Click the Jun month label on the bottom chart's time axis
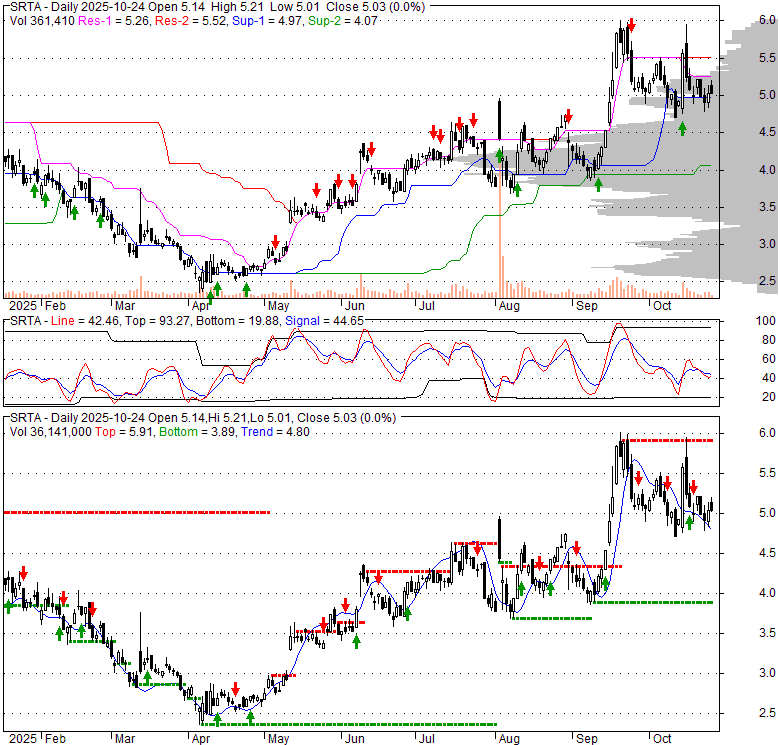 [356, 737]
